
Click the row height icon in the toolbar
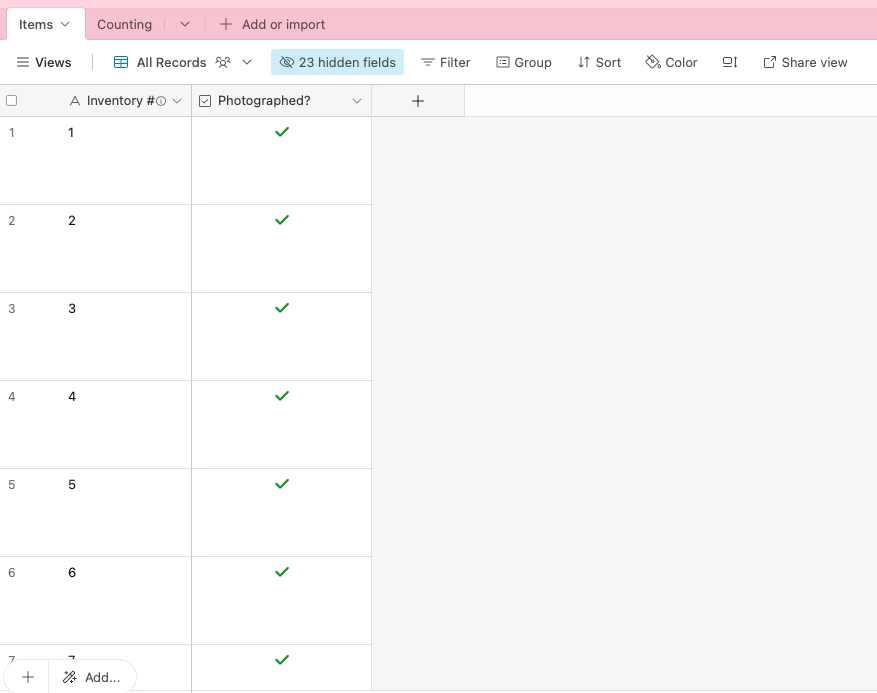pos(730,62)
